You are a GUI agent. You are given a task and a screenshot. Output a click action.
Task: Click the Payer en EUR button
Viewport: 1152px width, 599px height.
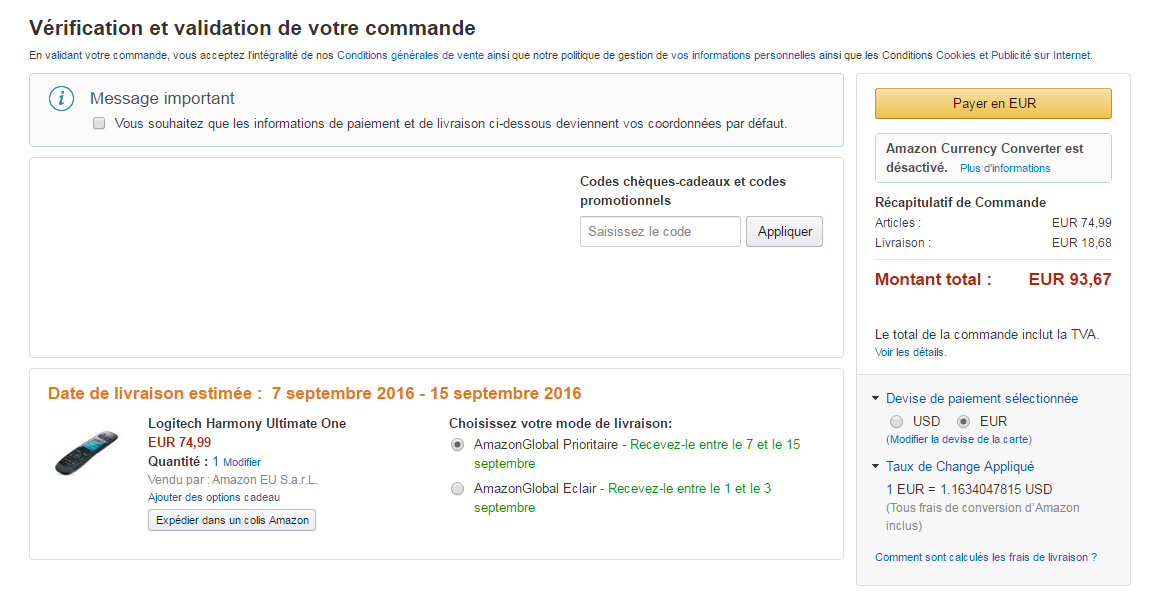(x=993, y=104)
